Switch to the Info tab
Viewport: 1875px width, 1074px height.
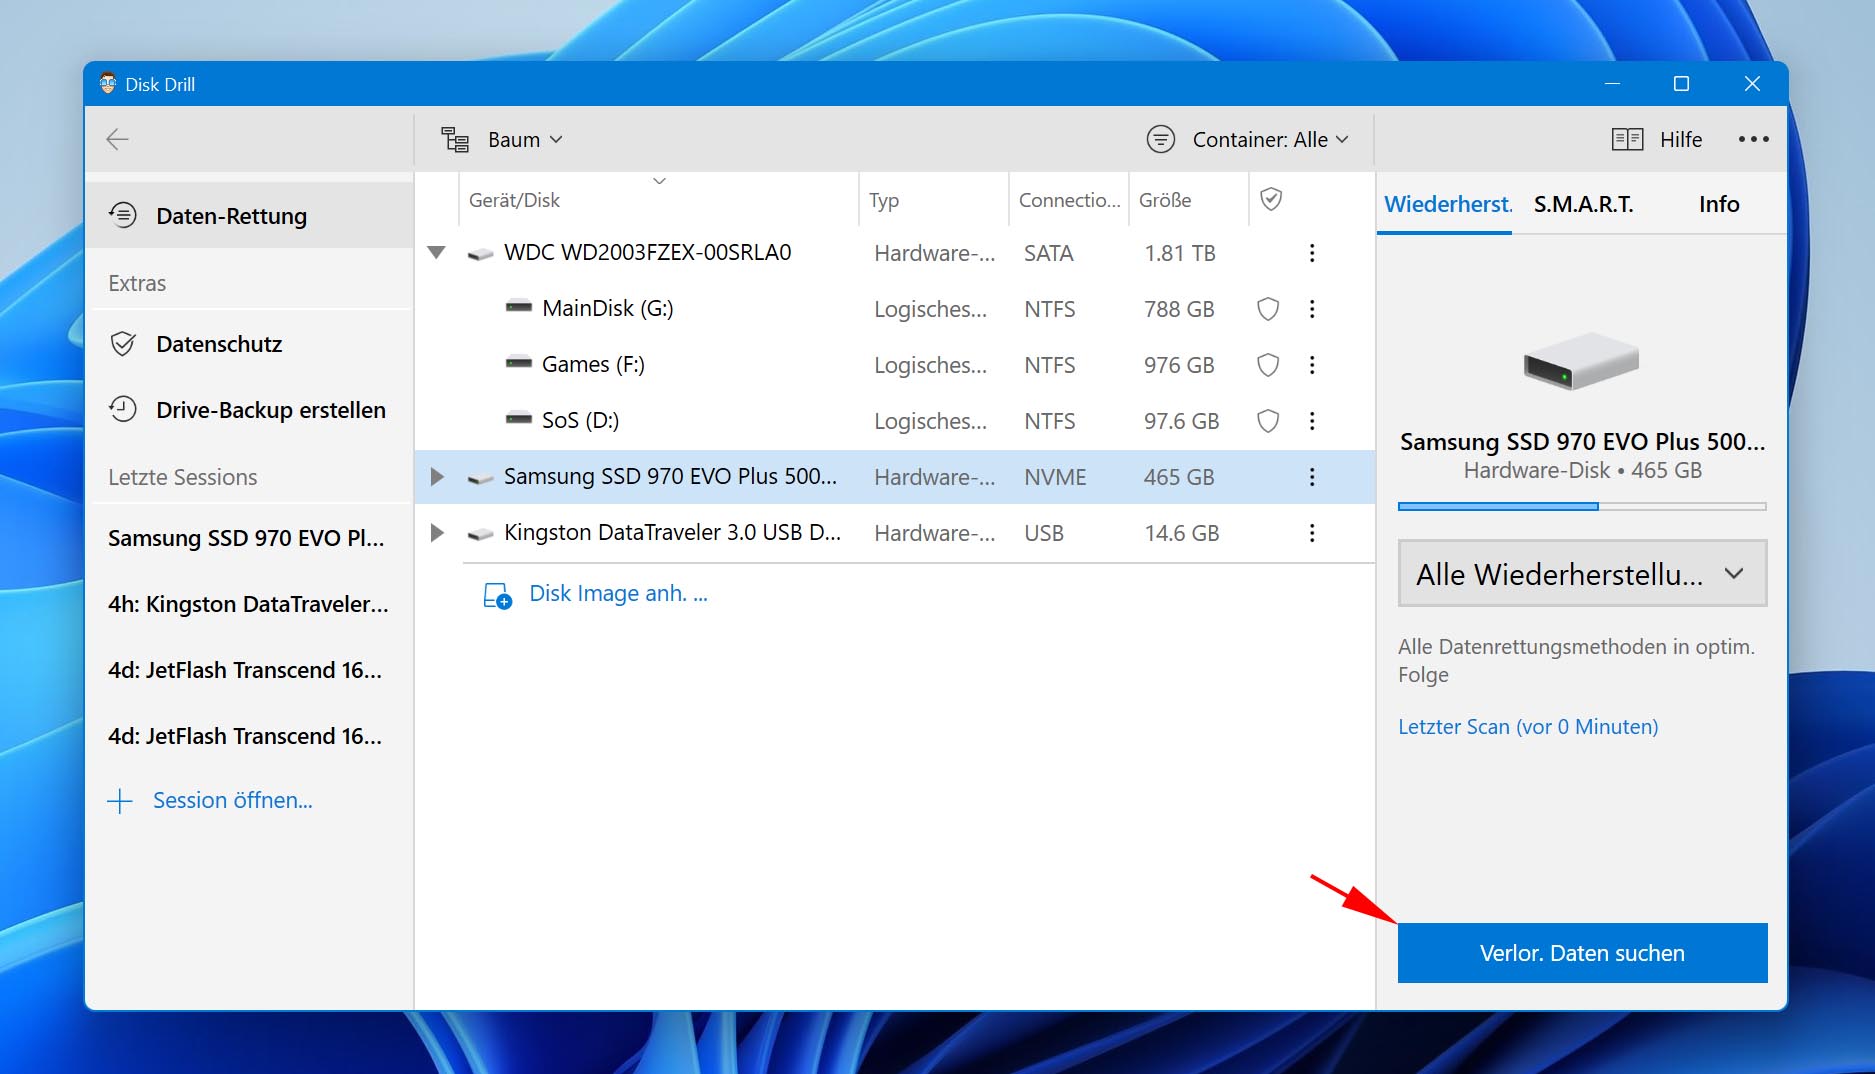coord(1718,204)
